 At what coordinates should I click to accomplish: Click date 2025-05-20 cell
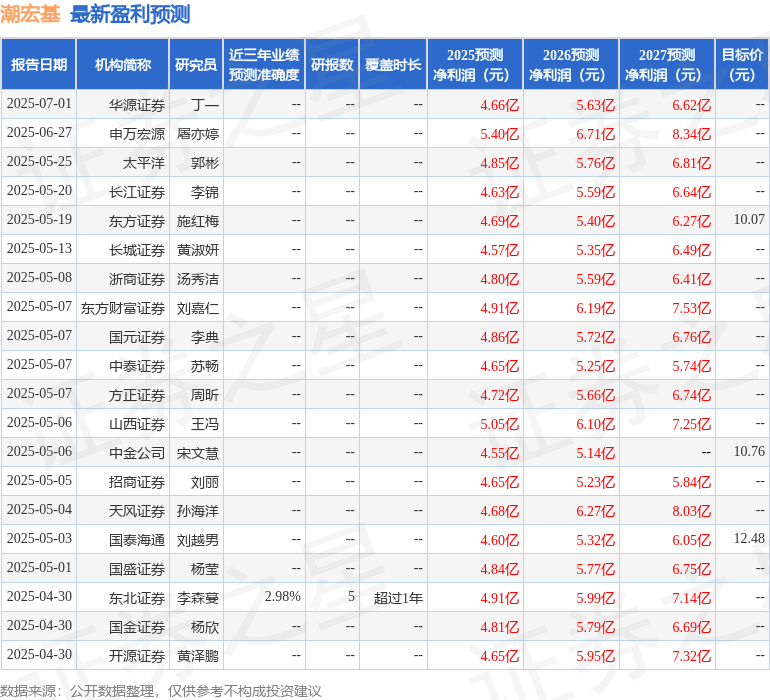[x=39, y=191]
